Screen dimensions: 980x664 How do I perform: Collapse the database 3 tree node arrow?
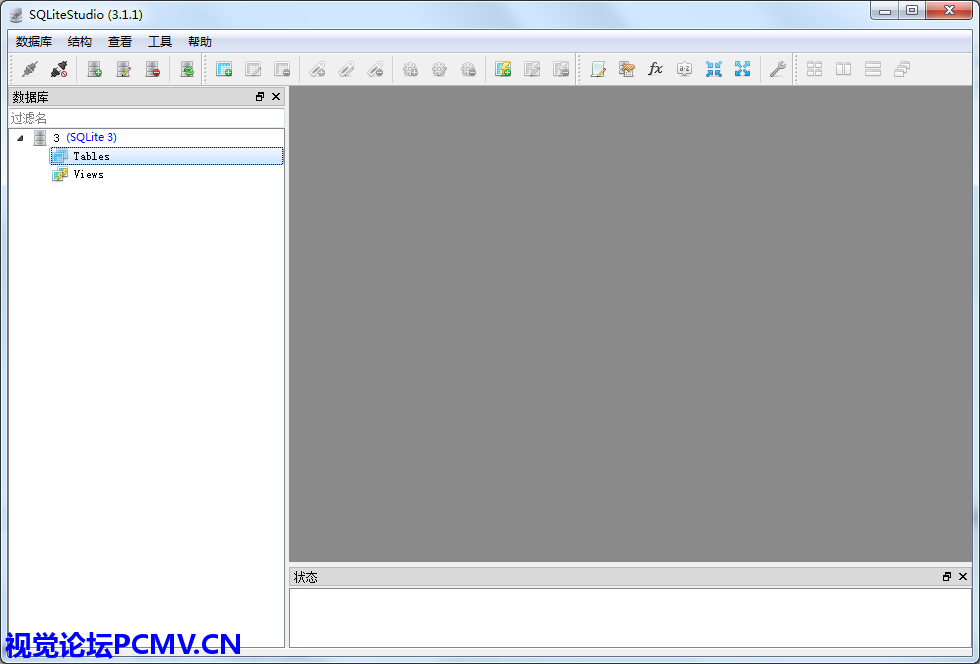click(x=20, y=138)
